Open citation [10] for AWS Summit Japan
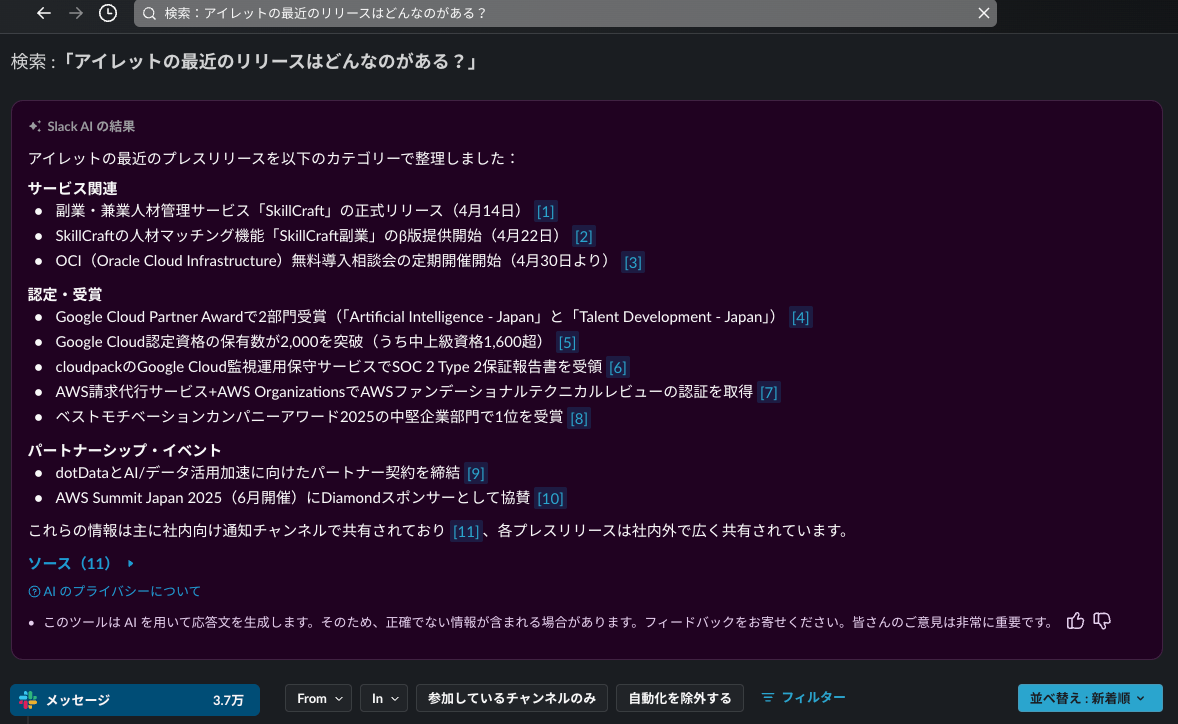The width and height of the screenshot is (1178, 724). tap(551, 498)
